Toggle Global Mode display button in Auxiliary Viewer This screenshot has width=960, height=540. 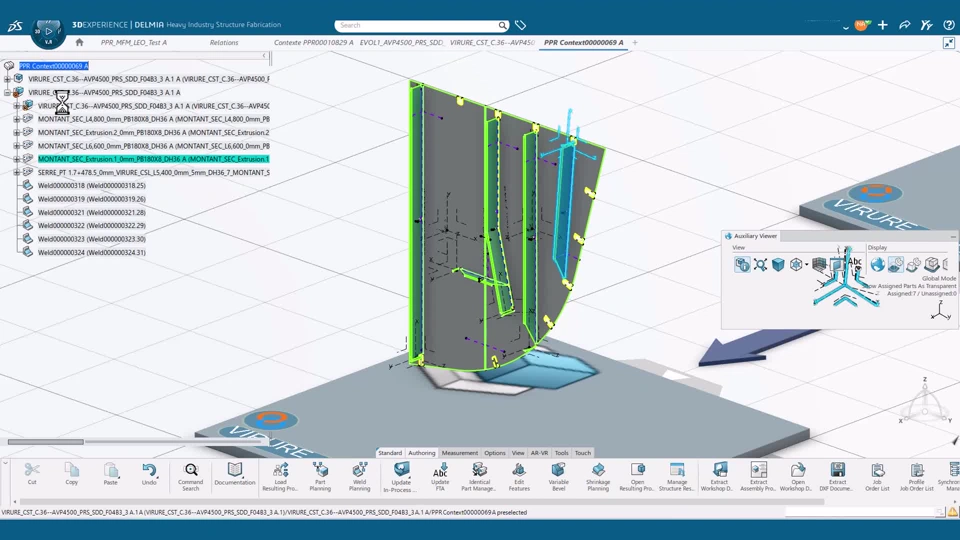click(895, 264)
